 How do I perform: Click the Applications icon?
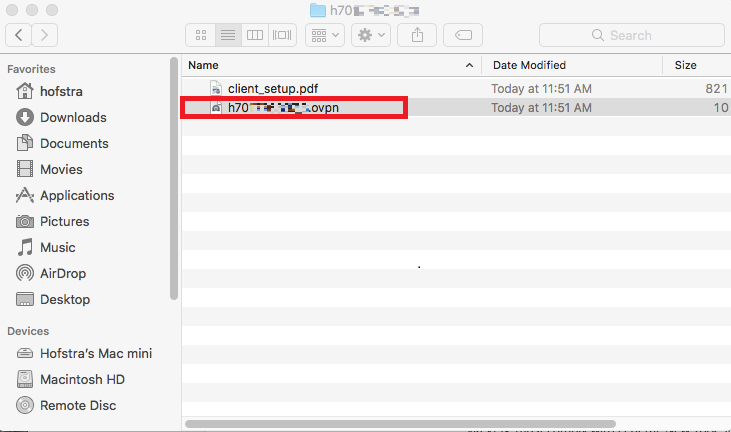(x=25, y=195)
